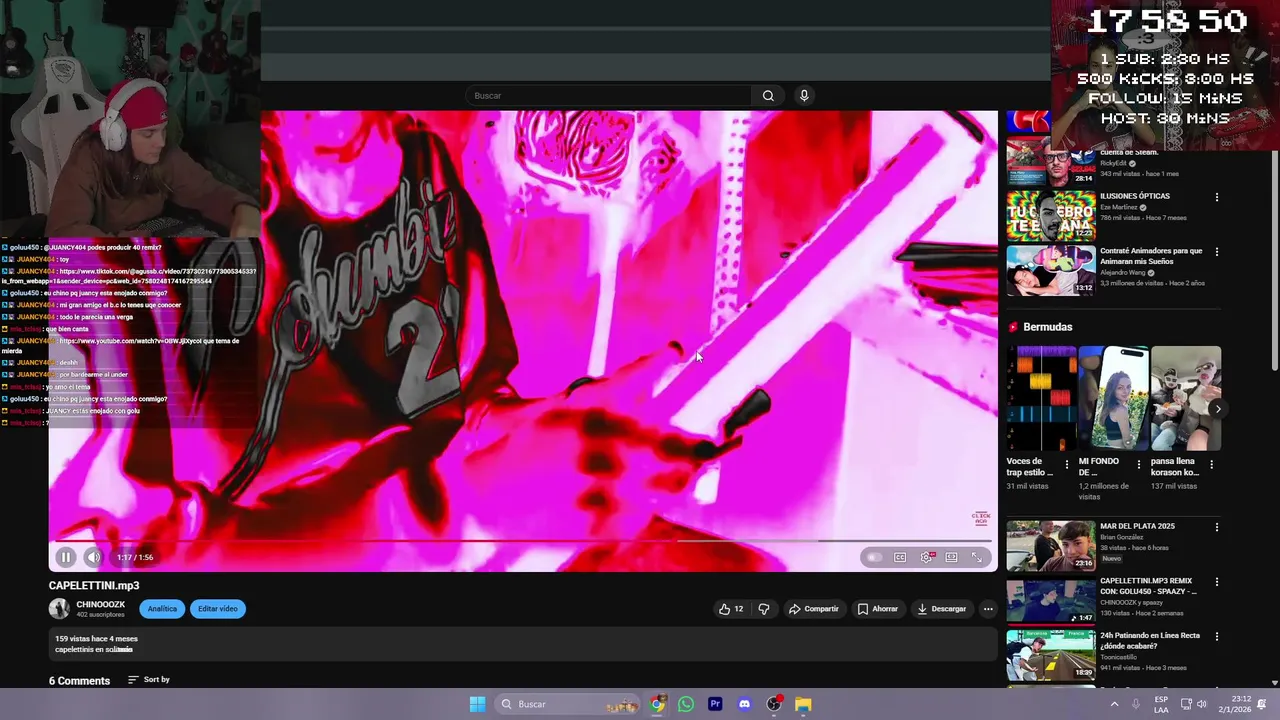Open options for MAR DEL PLATA 2025
This screenshot has height=720, width=1280.
[1217, 527]
